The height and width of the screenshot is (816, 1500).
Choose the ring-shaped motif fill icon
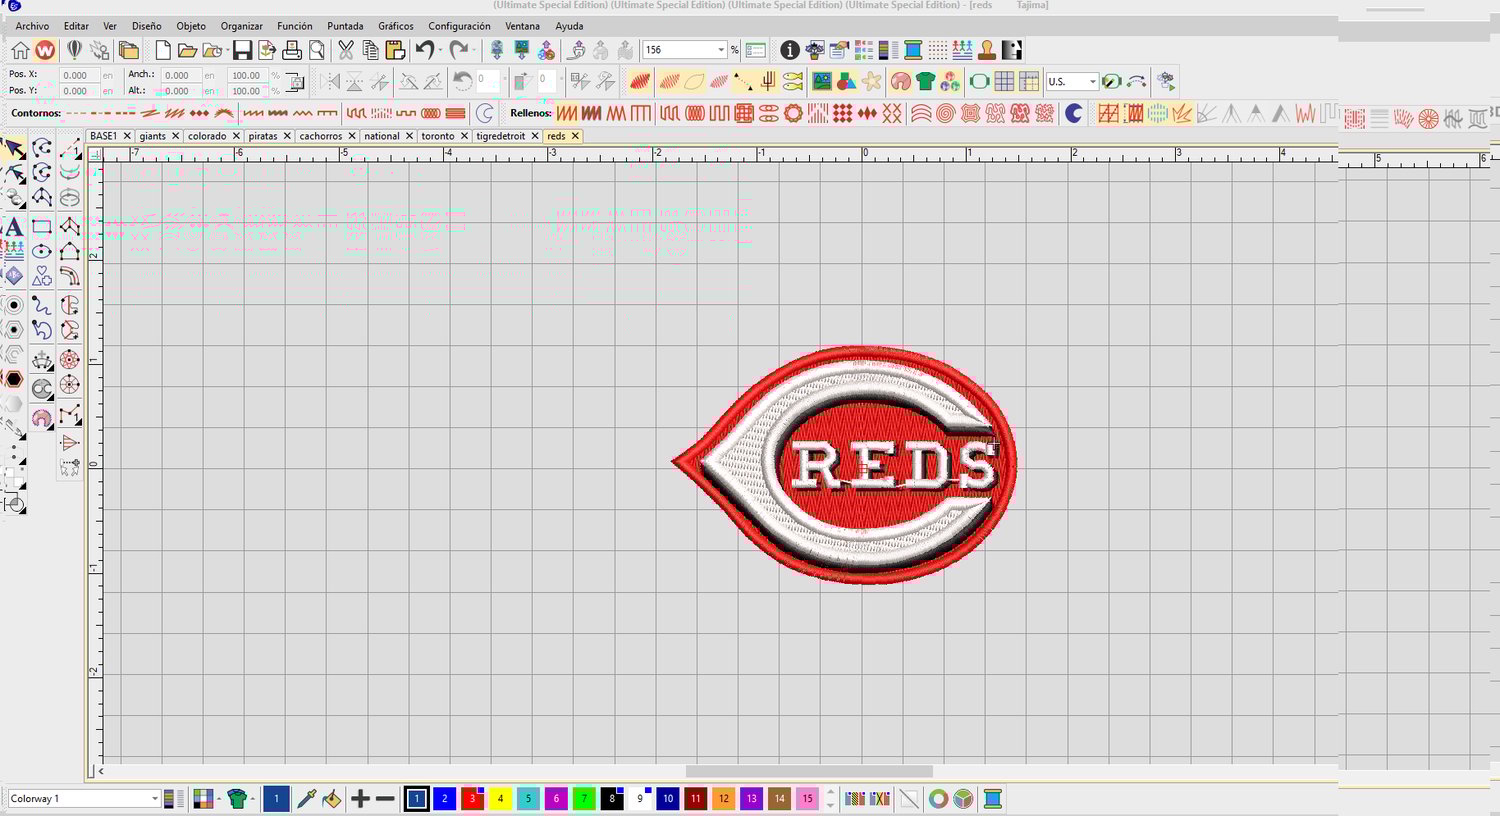pos(793,113)
